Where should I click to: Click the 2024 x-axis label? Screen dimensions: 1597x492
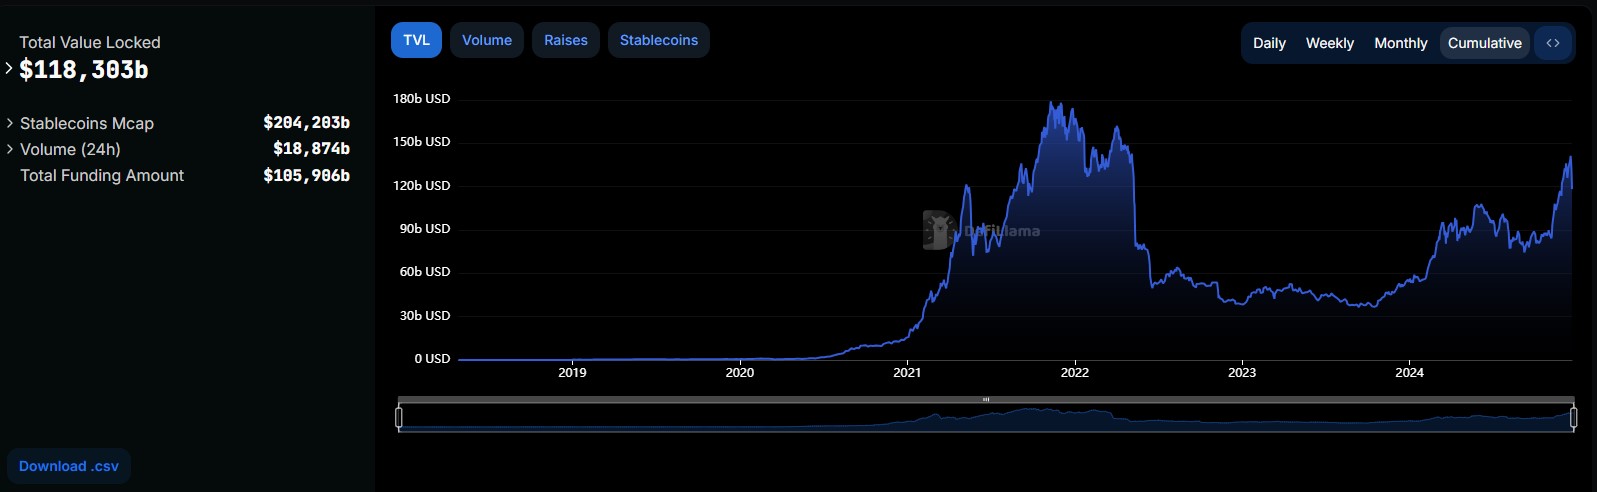point(1409,373)
